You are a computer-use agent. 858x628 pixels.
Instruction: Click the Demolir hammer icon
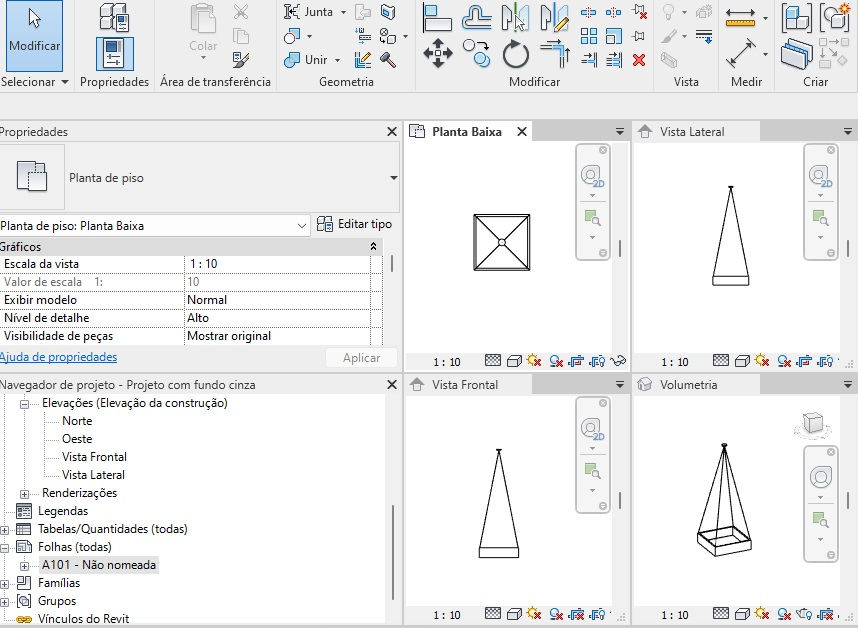tap(388, 60)
